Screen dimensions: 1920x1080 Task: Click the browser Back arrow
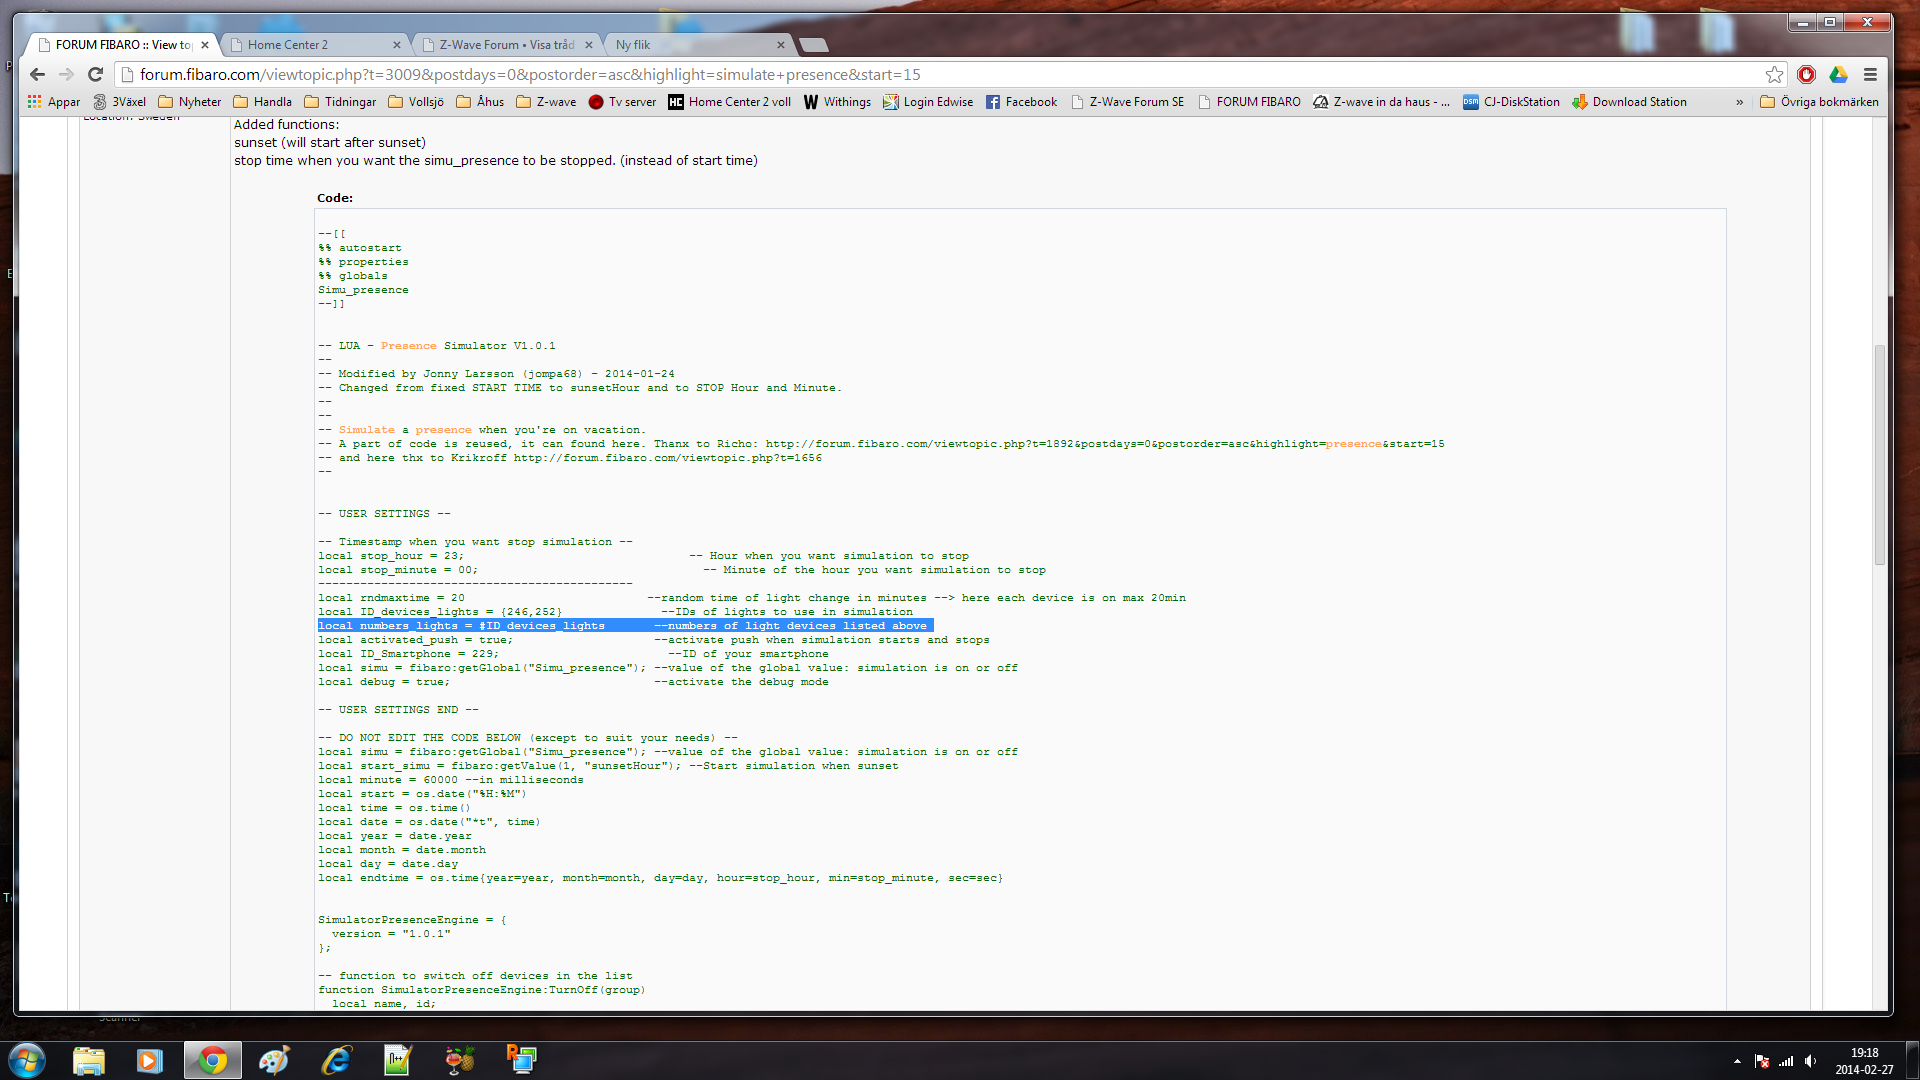(37, 74)
